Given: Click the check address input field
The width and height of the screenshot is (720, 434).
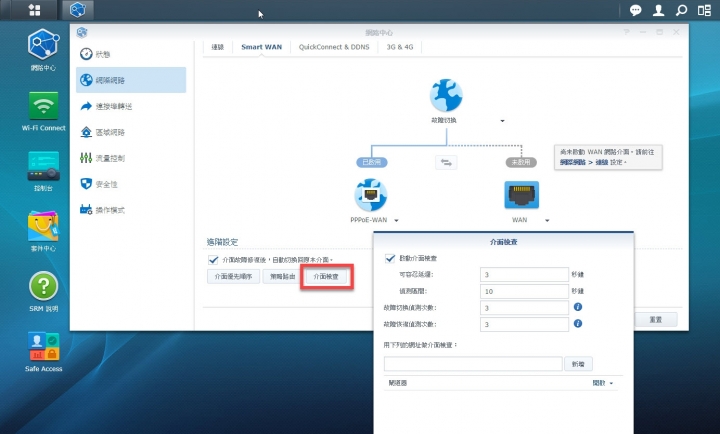Looking at the screenshot, I should (473, 364).
